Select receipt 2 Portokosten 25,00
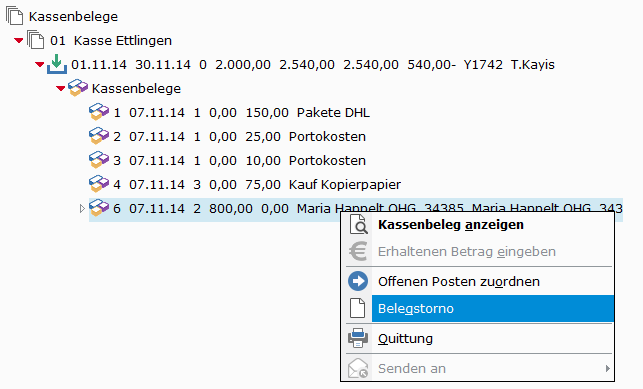 point(227,136)
